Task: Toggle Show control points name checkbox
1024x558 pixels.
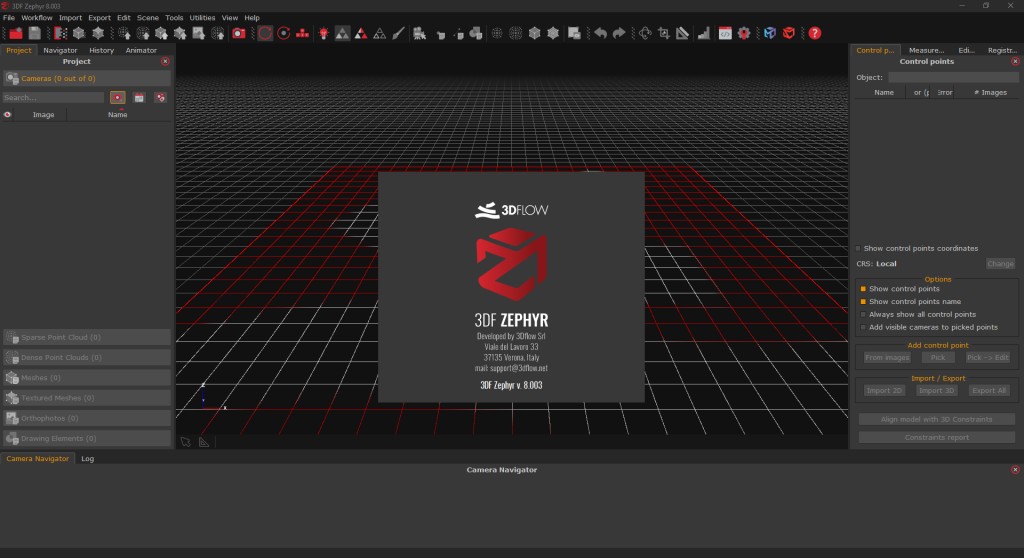Action: pos(863,302)
